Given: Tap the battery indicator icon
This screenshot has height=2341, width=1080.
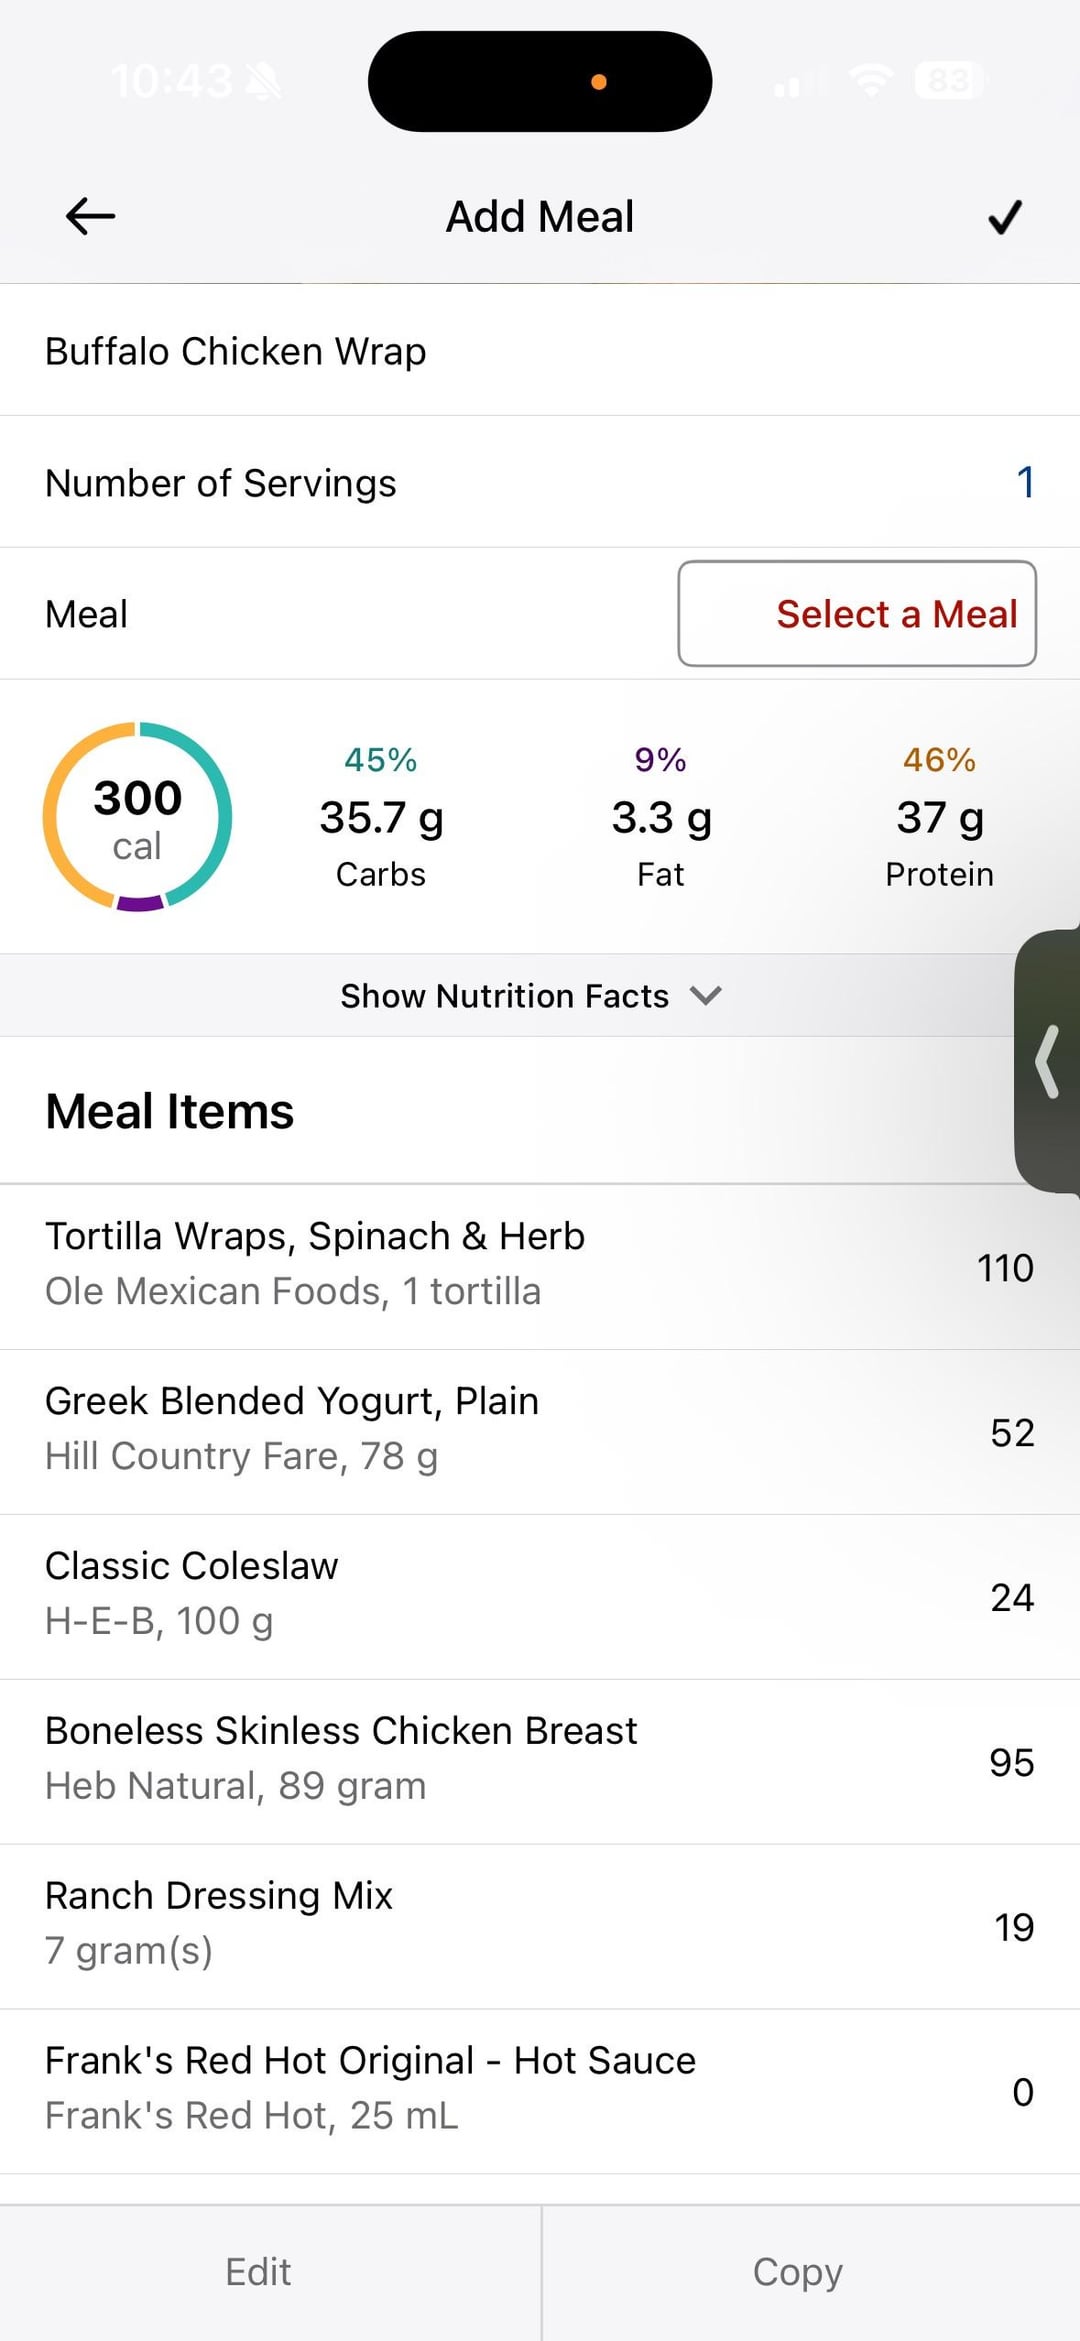Looking at the screenshot, I should 949,80.
